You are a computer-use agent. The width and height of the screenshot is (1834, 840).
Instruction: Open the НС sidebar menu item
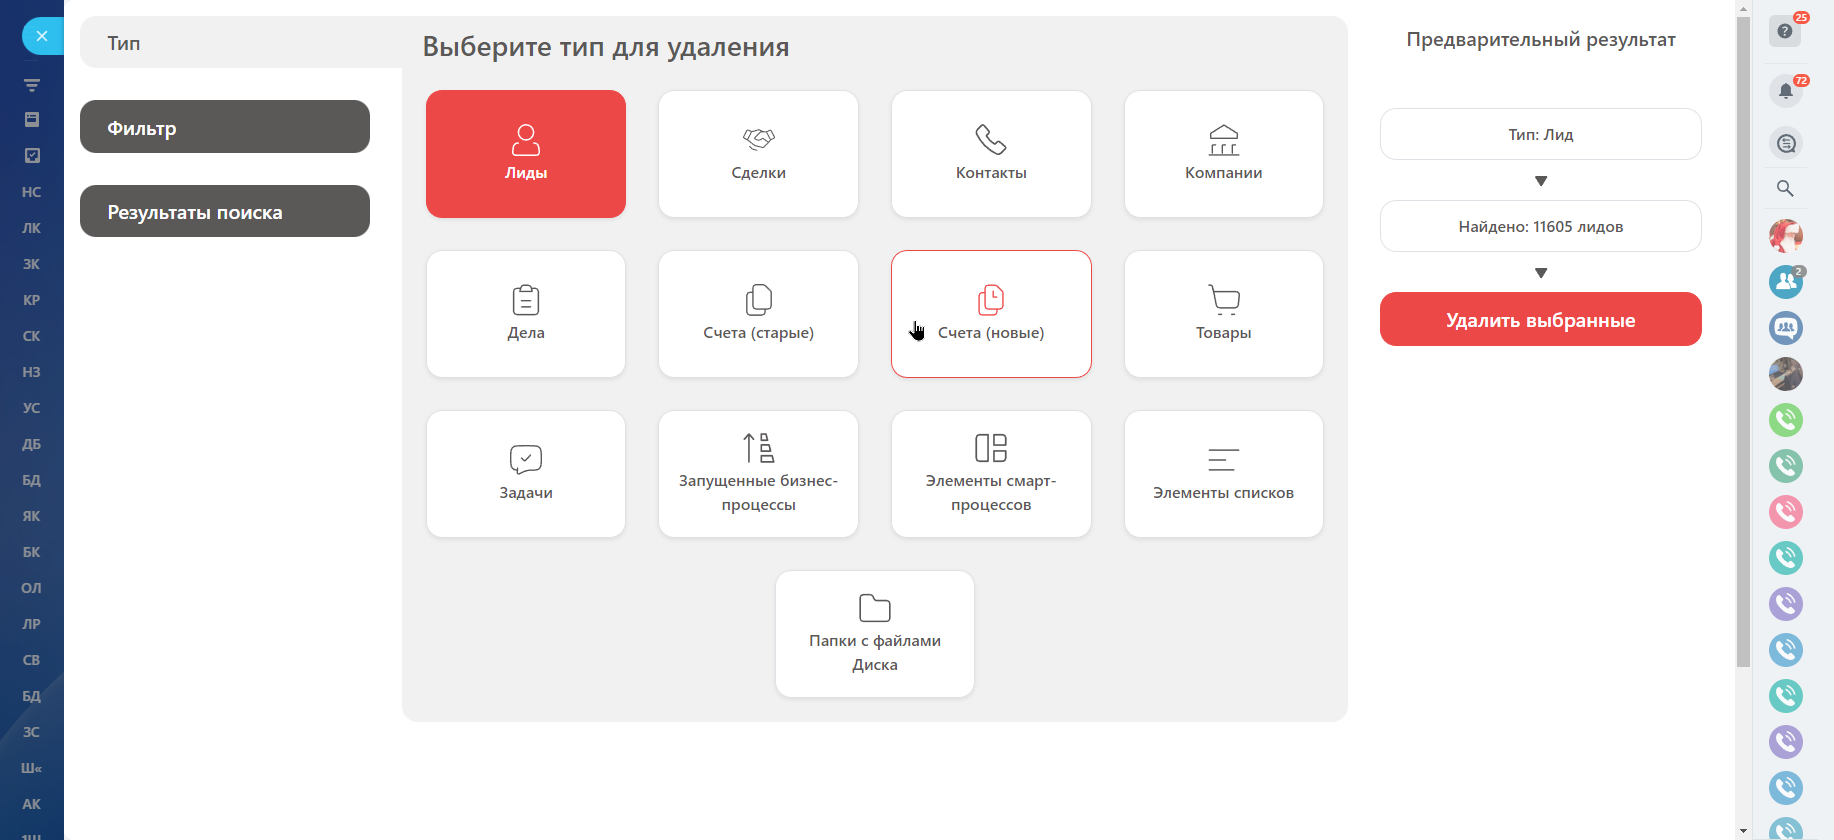(x=32, y=192)
